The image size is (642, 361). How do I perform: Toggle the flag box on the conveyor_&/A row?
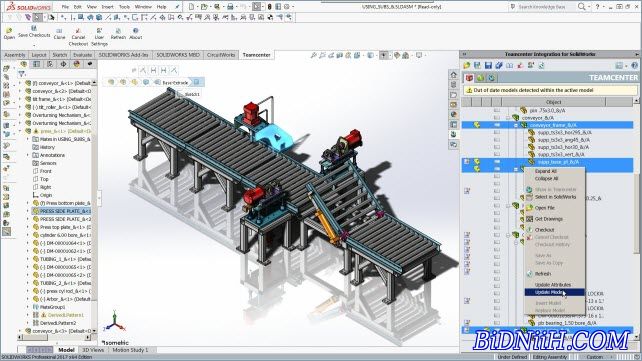click(497, 118)
